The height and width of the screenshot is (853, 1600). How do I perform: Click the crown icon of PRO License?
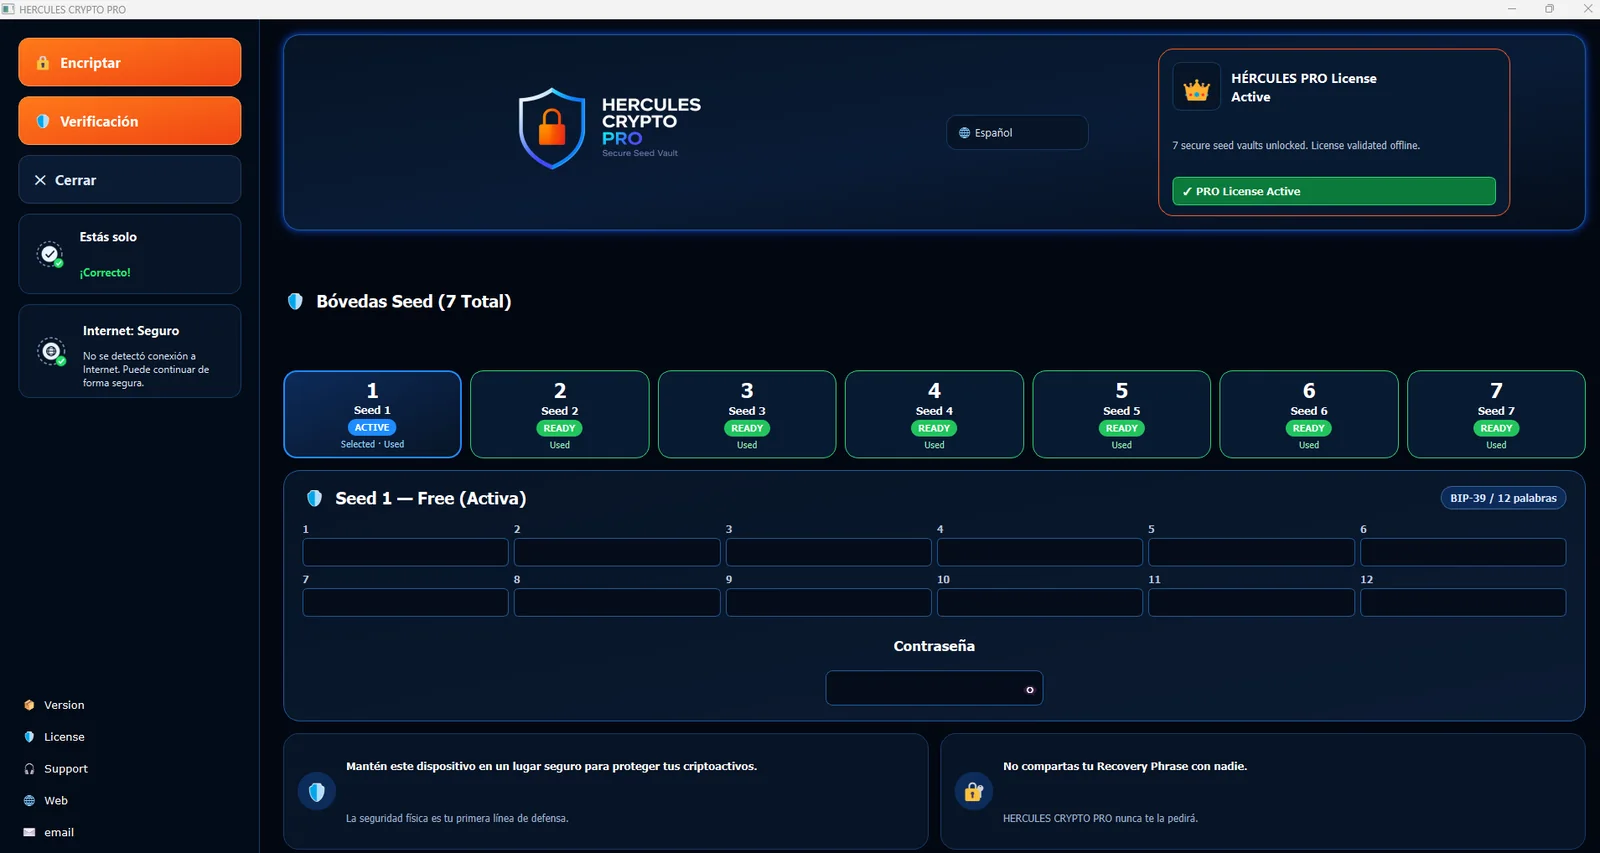click(1197, 88)
